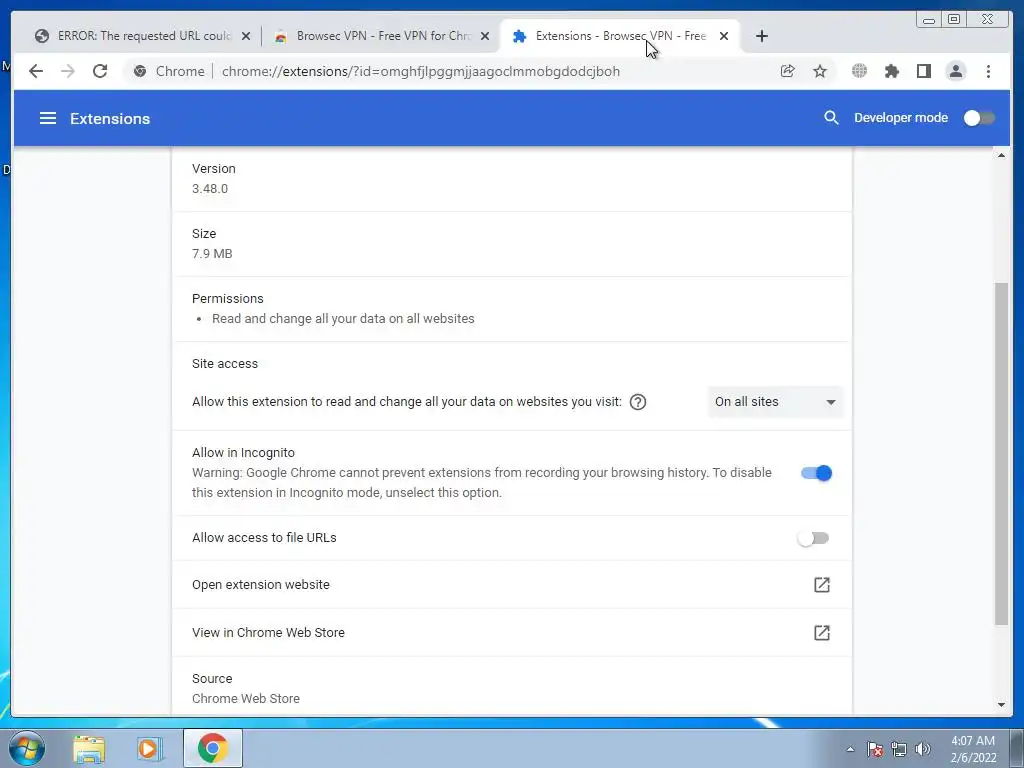The width and height of the screenshot is (1024, 768).
Task: Select the Extensions - Browsec VPN tab
Action: pos(620,36)
